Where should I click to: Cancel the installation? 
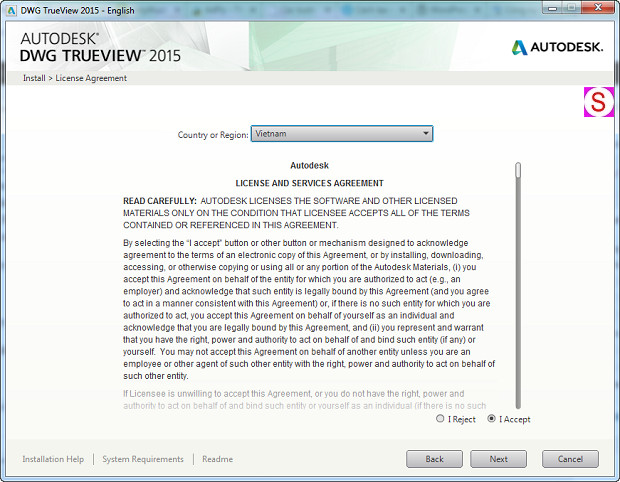[x=570, y=459]
